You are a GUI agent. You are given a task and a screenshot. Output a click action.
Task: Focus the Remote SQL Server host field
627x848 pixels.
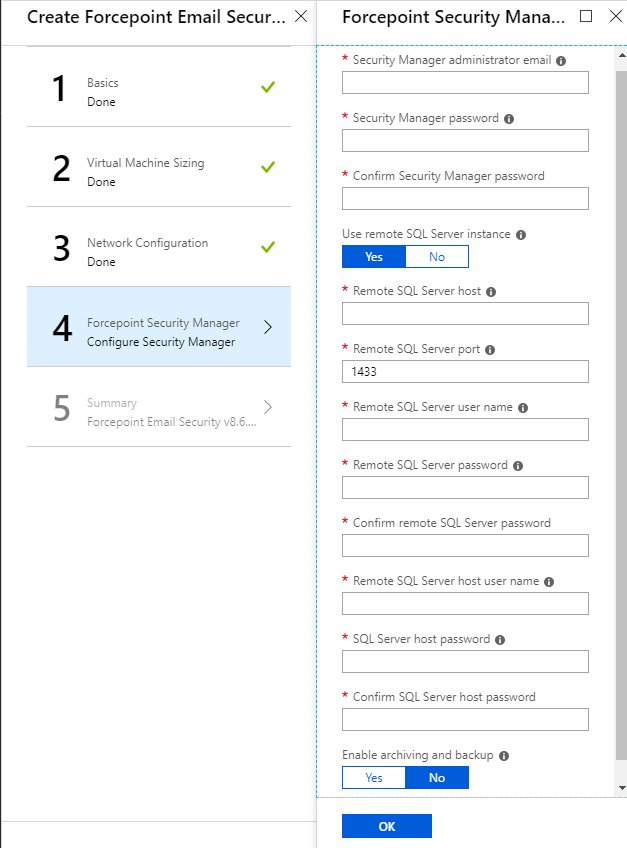point(465,314)
